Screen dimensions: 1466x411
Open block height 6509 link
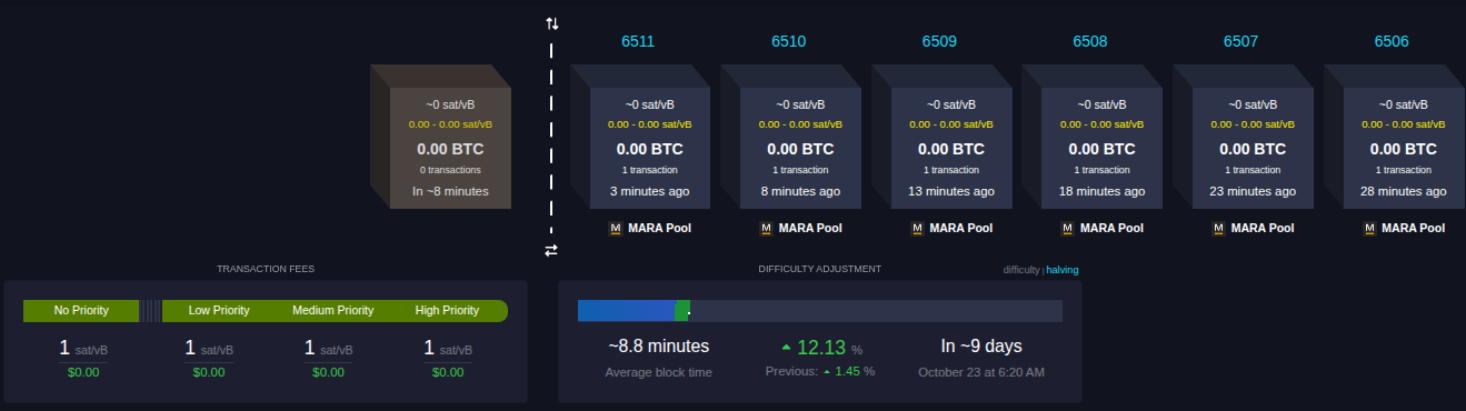(939, 42)
